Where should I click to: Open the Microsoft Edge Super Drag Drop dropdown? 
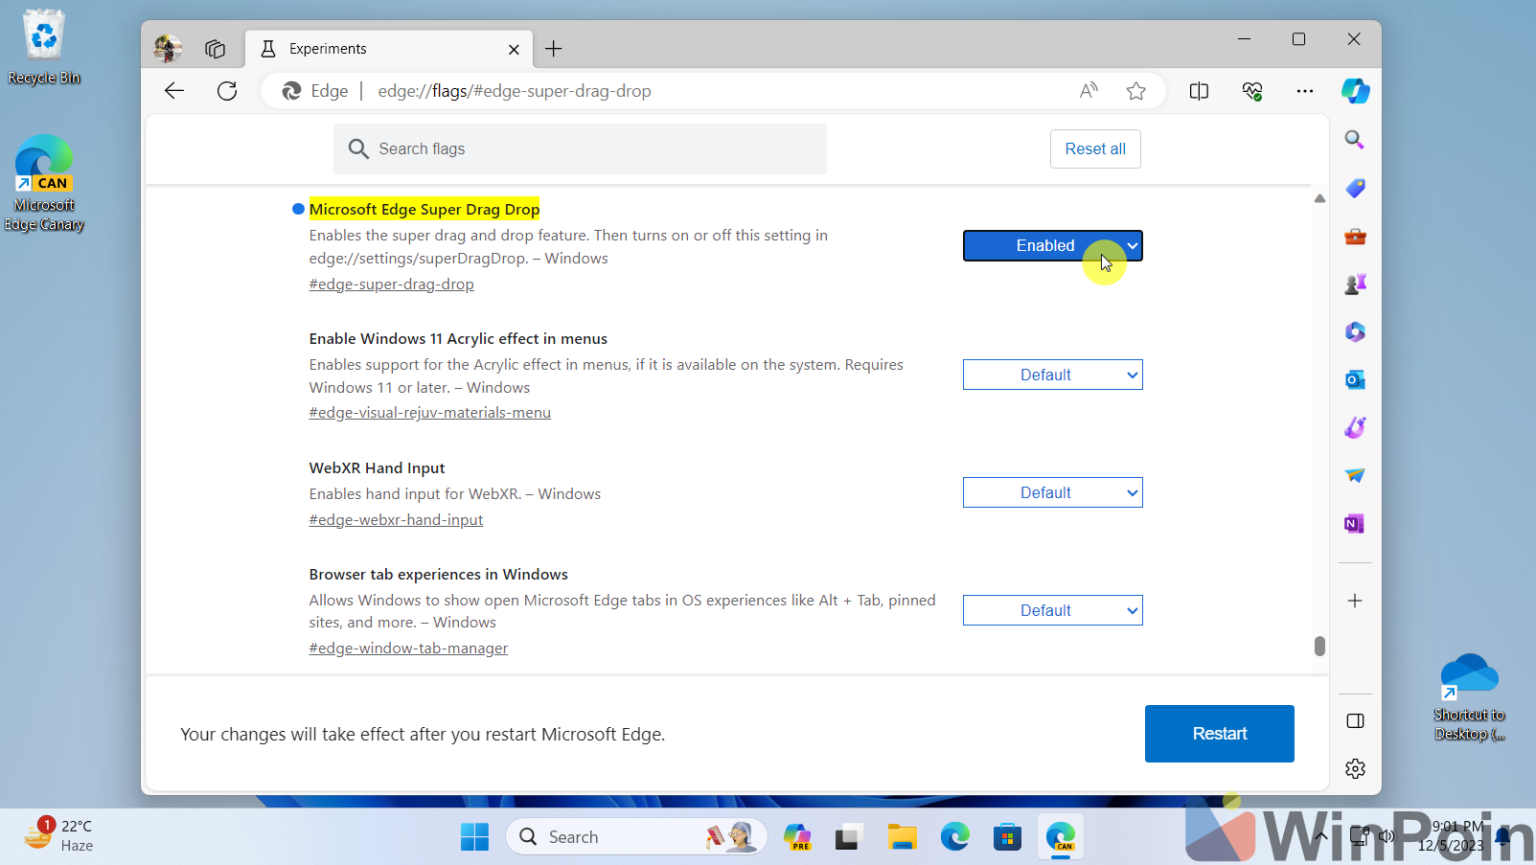tap(1052, 245)
